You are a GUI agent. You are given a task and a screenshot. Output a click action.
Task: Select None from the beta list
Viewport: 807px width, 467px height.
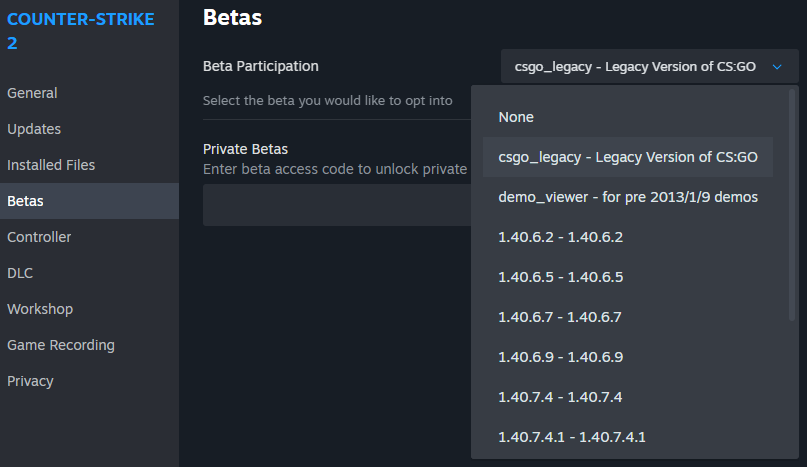[516, 117]
